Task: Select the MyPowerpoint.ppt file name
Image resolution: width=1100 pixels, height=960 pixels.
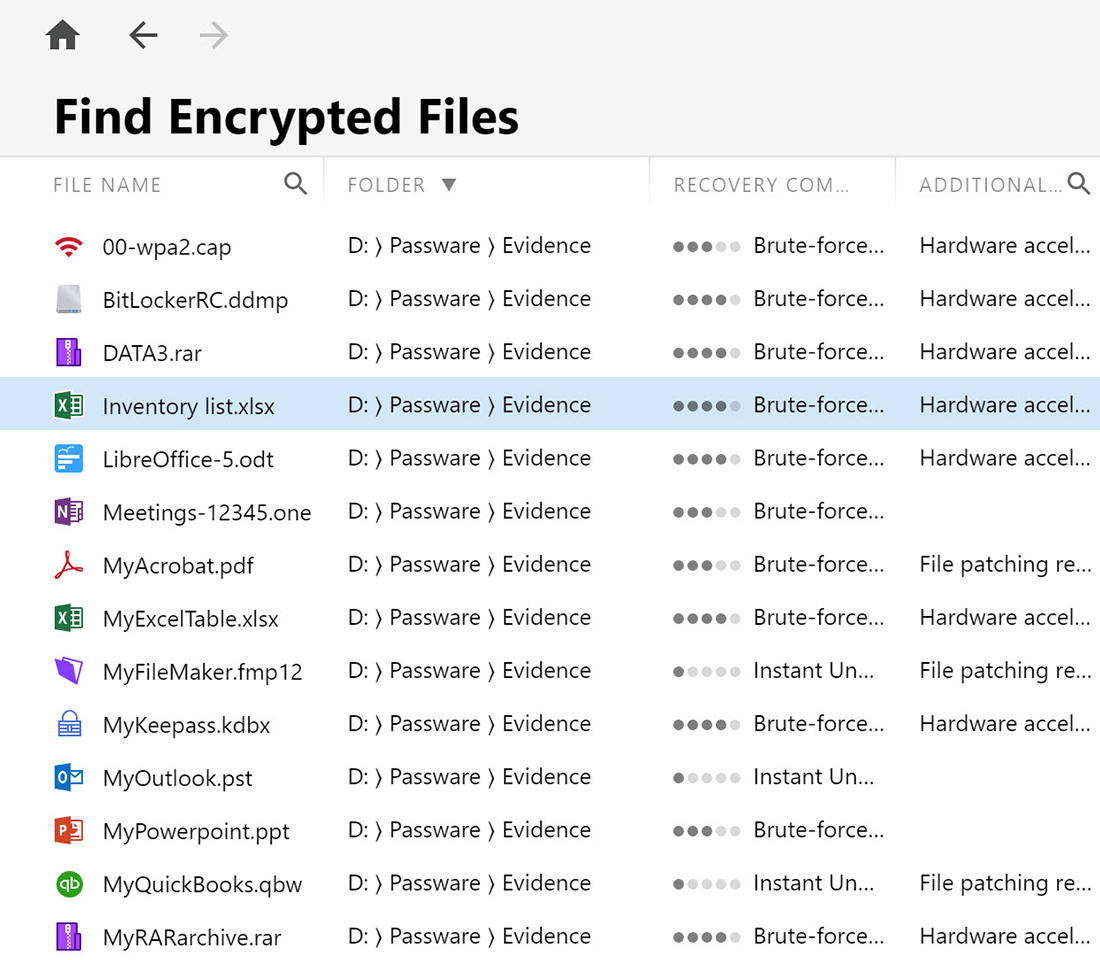Action: (x=196, y=831)
